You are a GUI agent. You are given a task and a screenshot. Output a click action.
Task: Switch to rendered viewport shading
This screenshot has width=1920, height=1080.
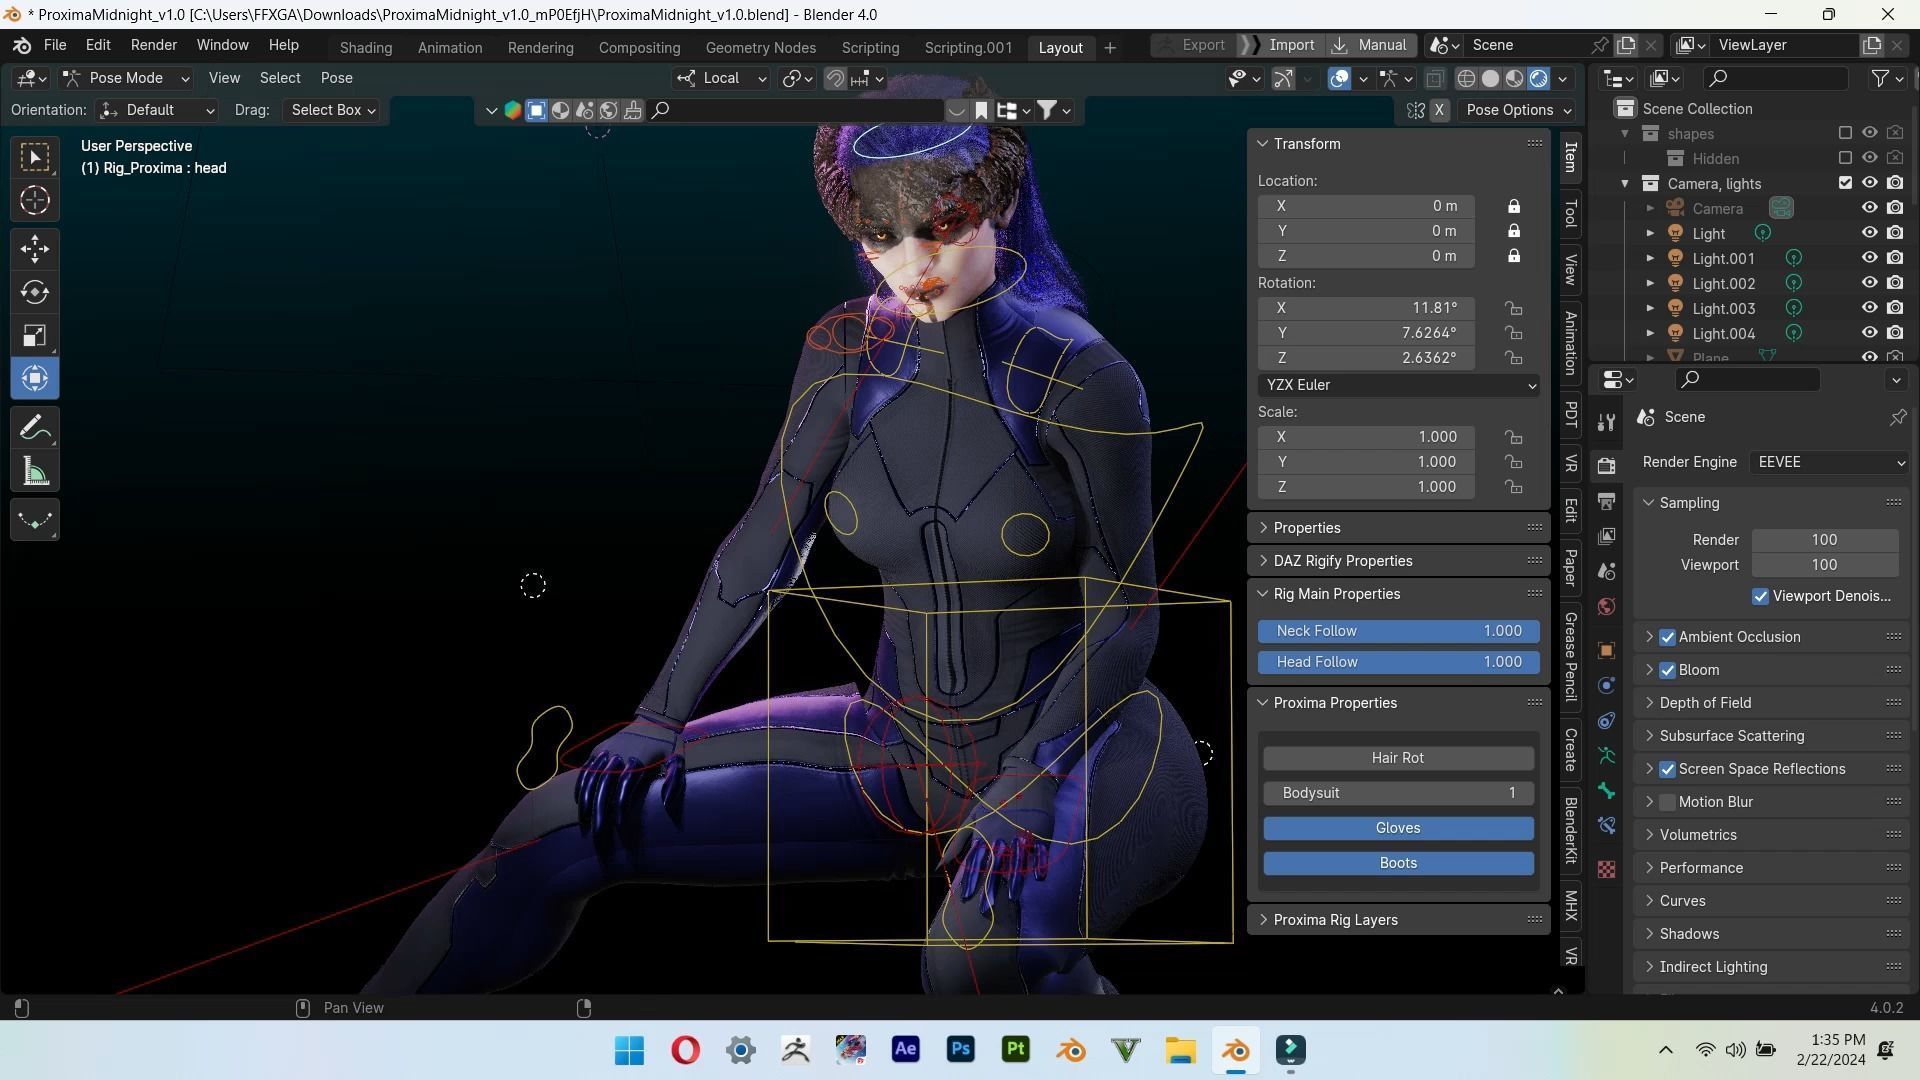coord(1539,78)
